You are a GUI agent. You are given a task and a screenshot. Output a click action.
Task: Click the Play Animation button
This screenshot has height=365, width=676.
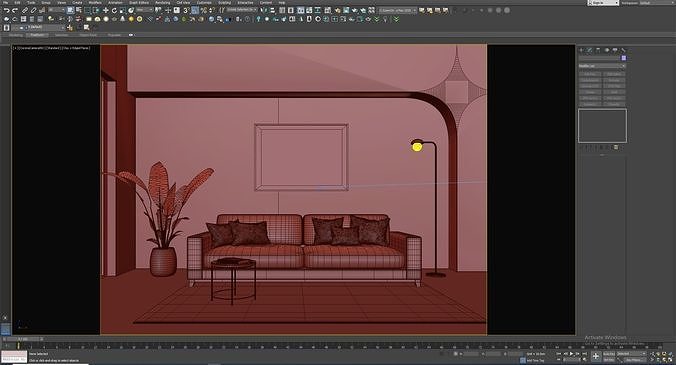571,354
